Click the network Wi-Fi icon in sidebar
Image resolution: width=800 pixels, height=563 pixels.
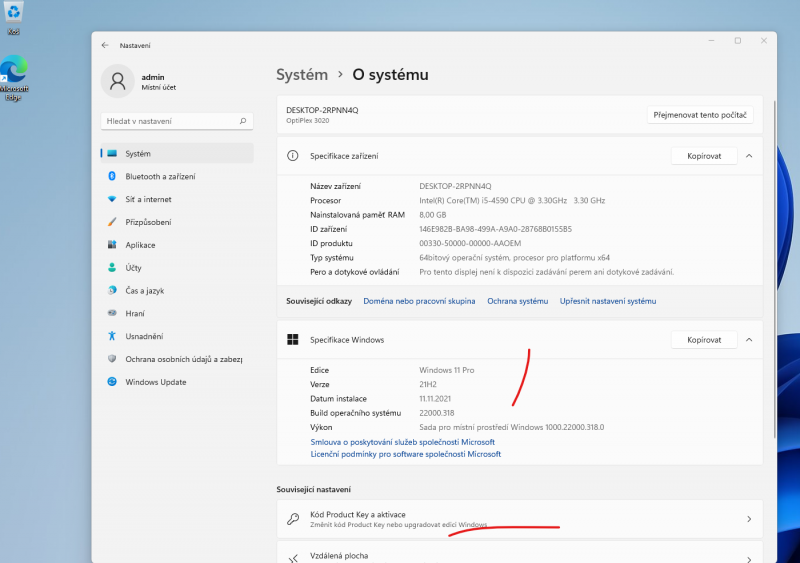pos(112,199)
